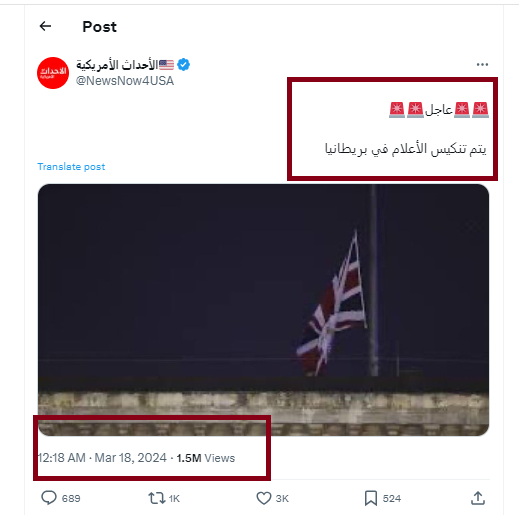Like the post with the heart icon
The width and height of the screenshot is (519, 515).
point(264,498)
